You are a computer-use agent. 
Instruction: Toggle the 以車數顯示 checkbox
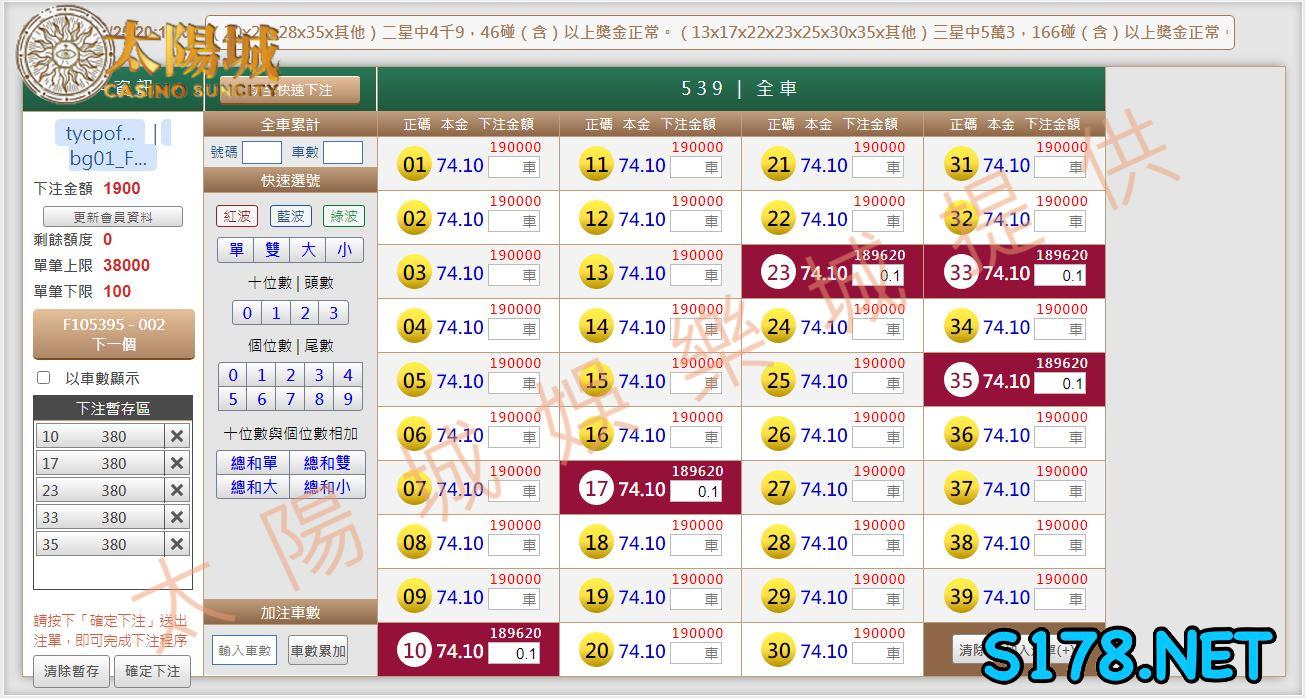(43, 378)
